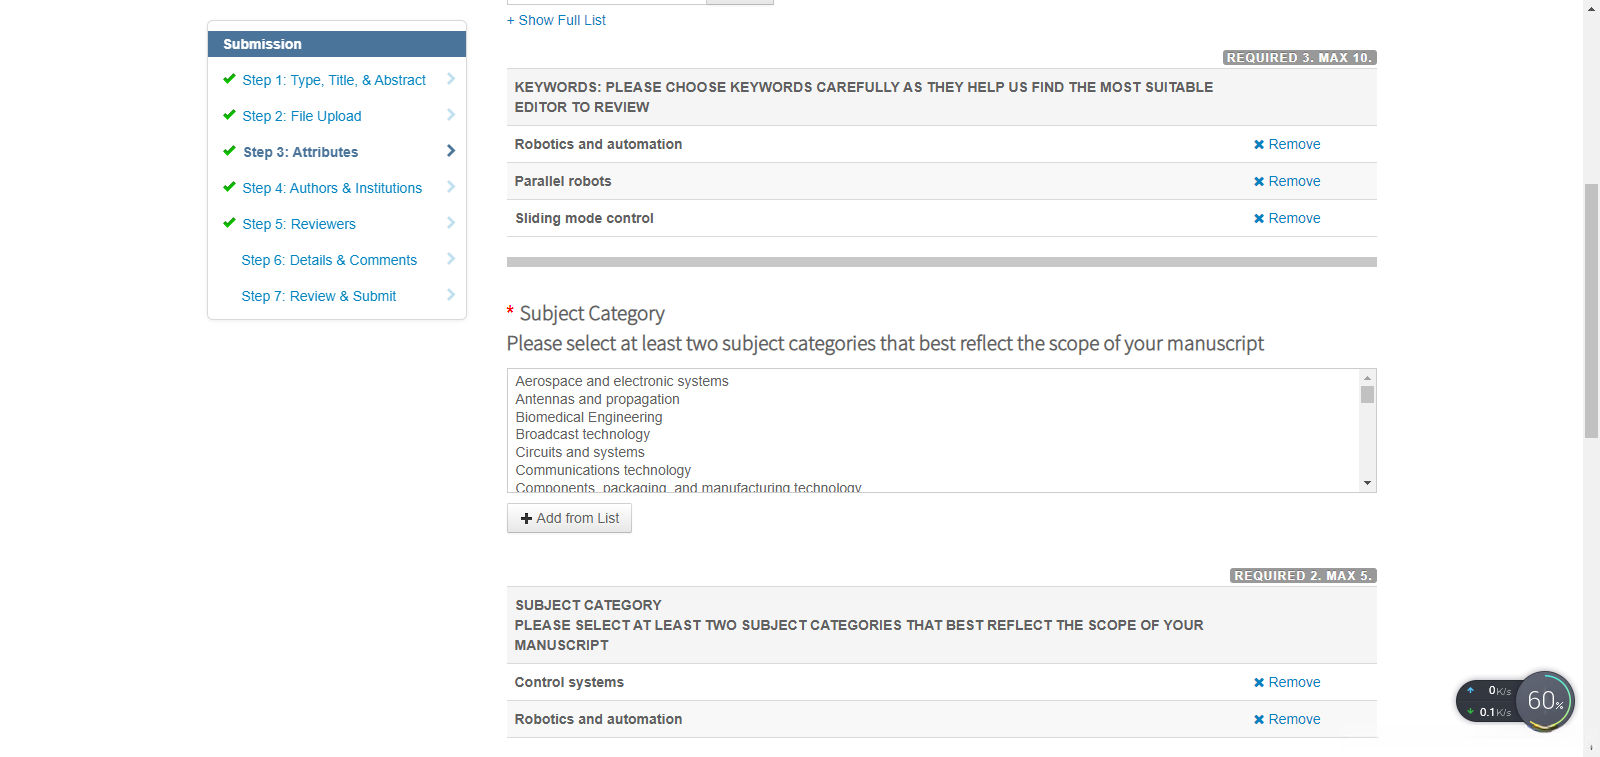Remove the Robotics and automation keyword
This screenshot has height=757, width=1600.
pyautogui.click(x=1287, y=145)
